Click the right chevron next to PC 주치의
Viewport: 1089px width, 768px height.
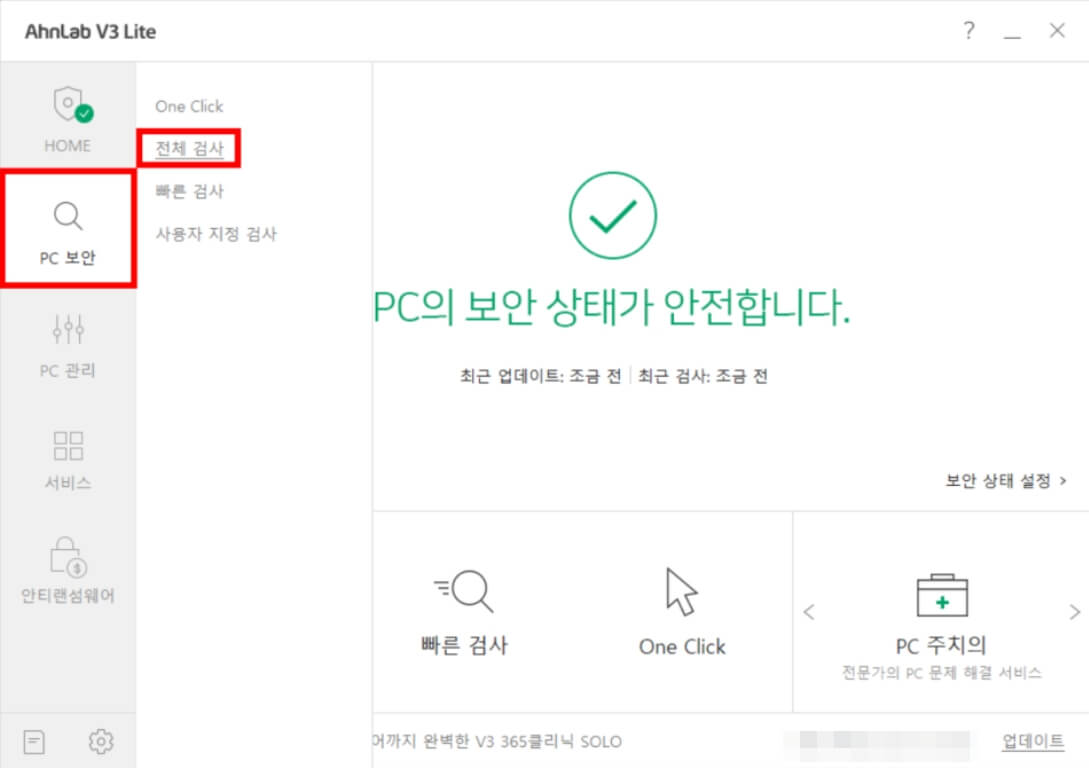pyautogui.click(x=1073, y=612)
